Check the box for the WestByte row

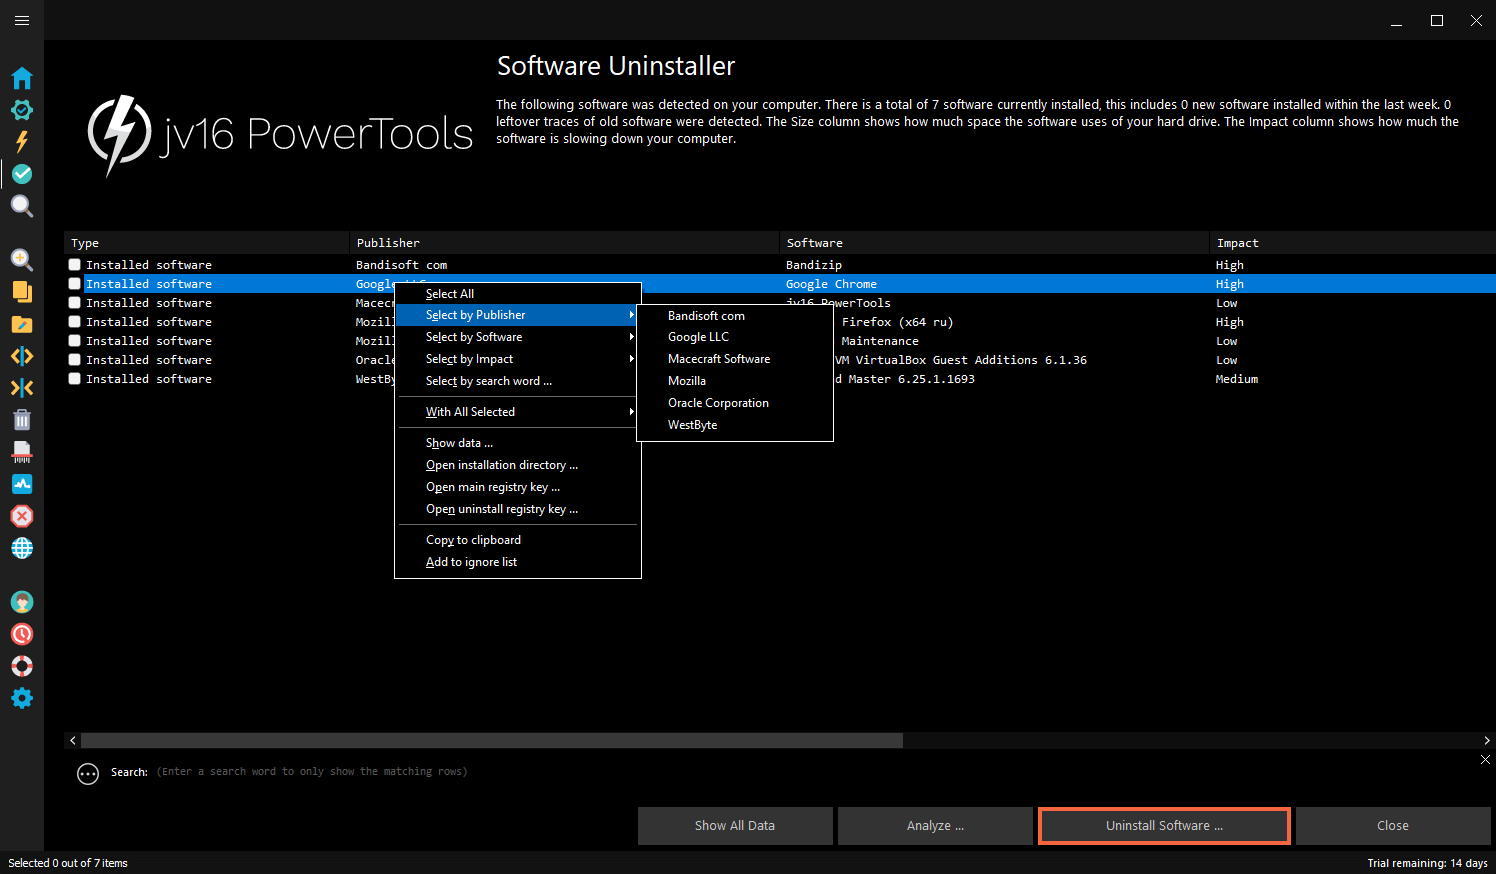click(x=75, y=379)
